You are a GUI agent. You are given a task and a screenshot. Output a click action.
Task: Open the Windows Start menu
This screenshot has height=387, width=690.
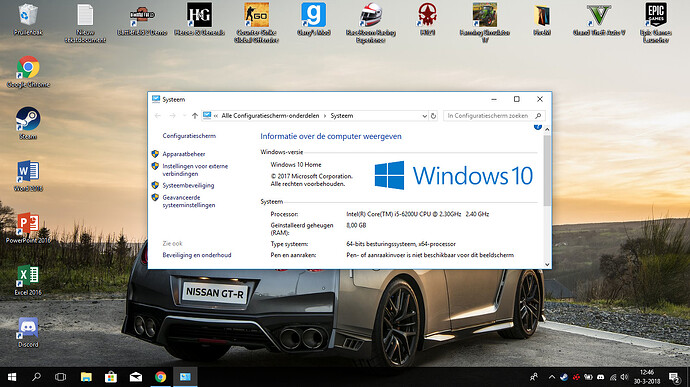[x=12, y=377]
